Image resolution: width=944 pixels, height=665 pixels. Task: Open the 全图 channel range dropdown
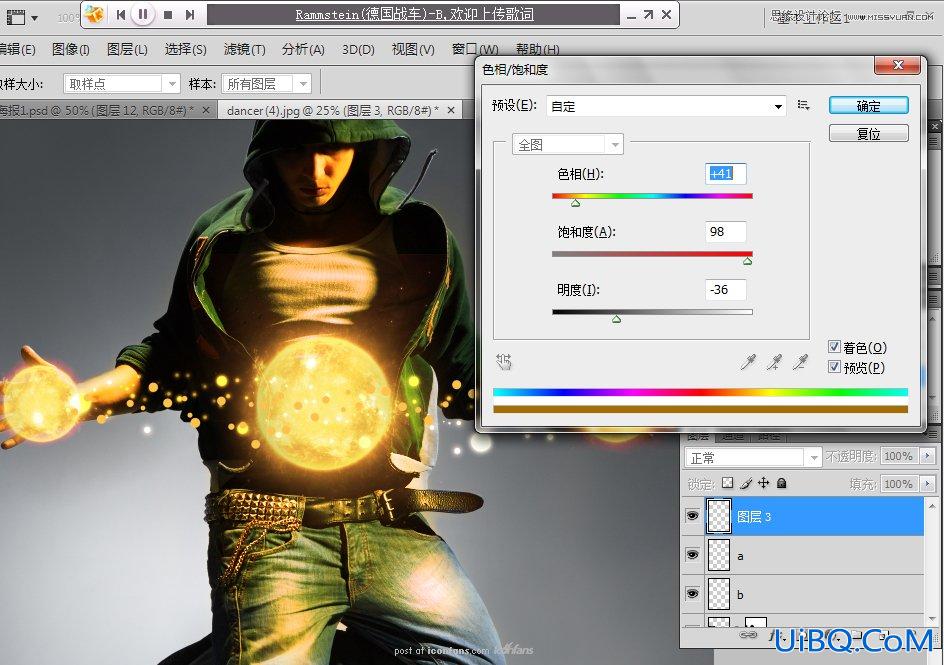[567, 145]
